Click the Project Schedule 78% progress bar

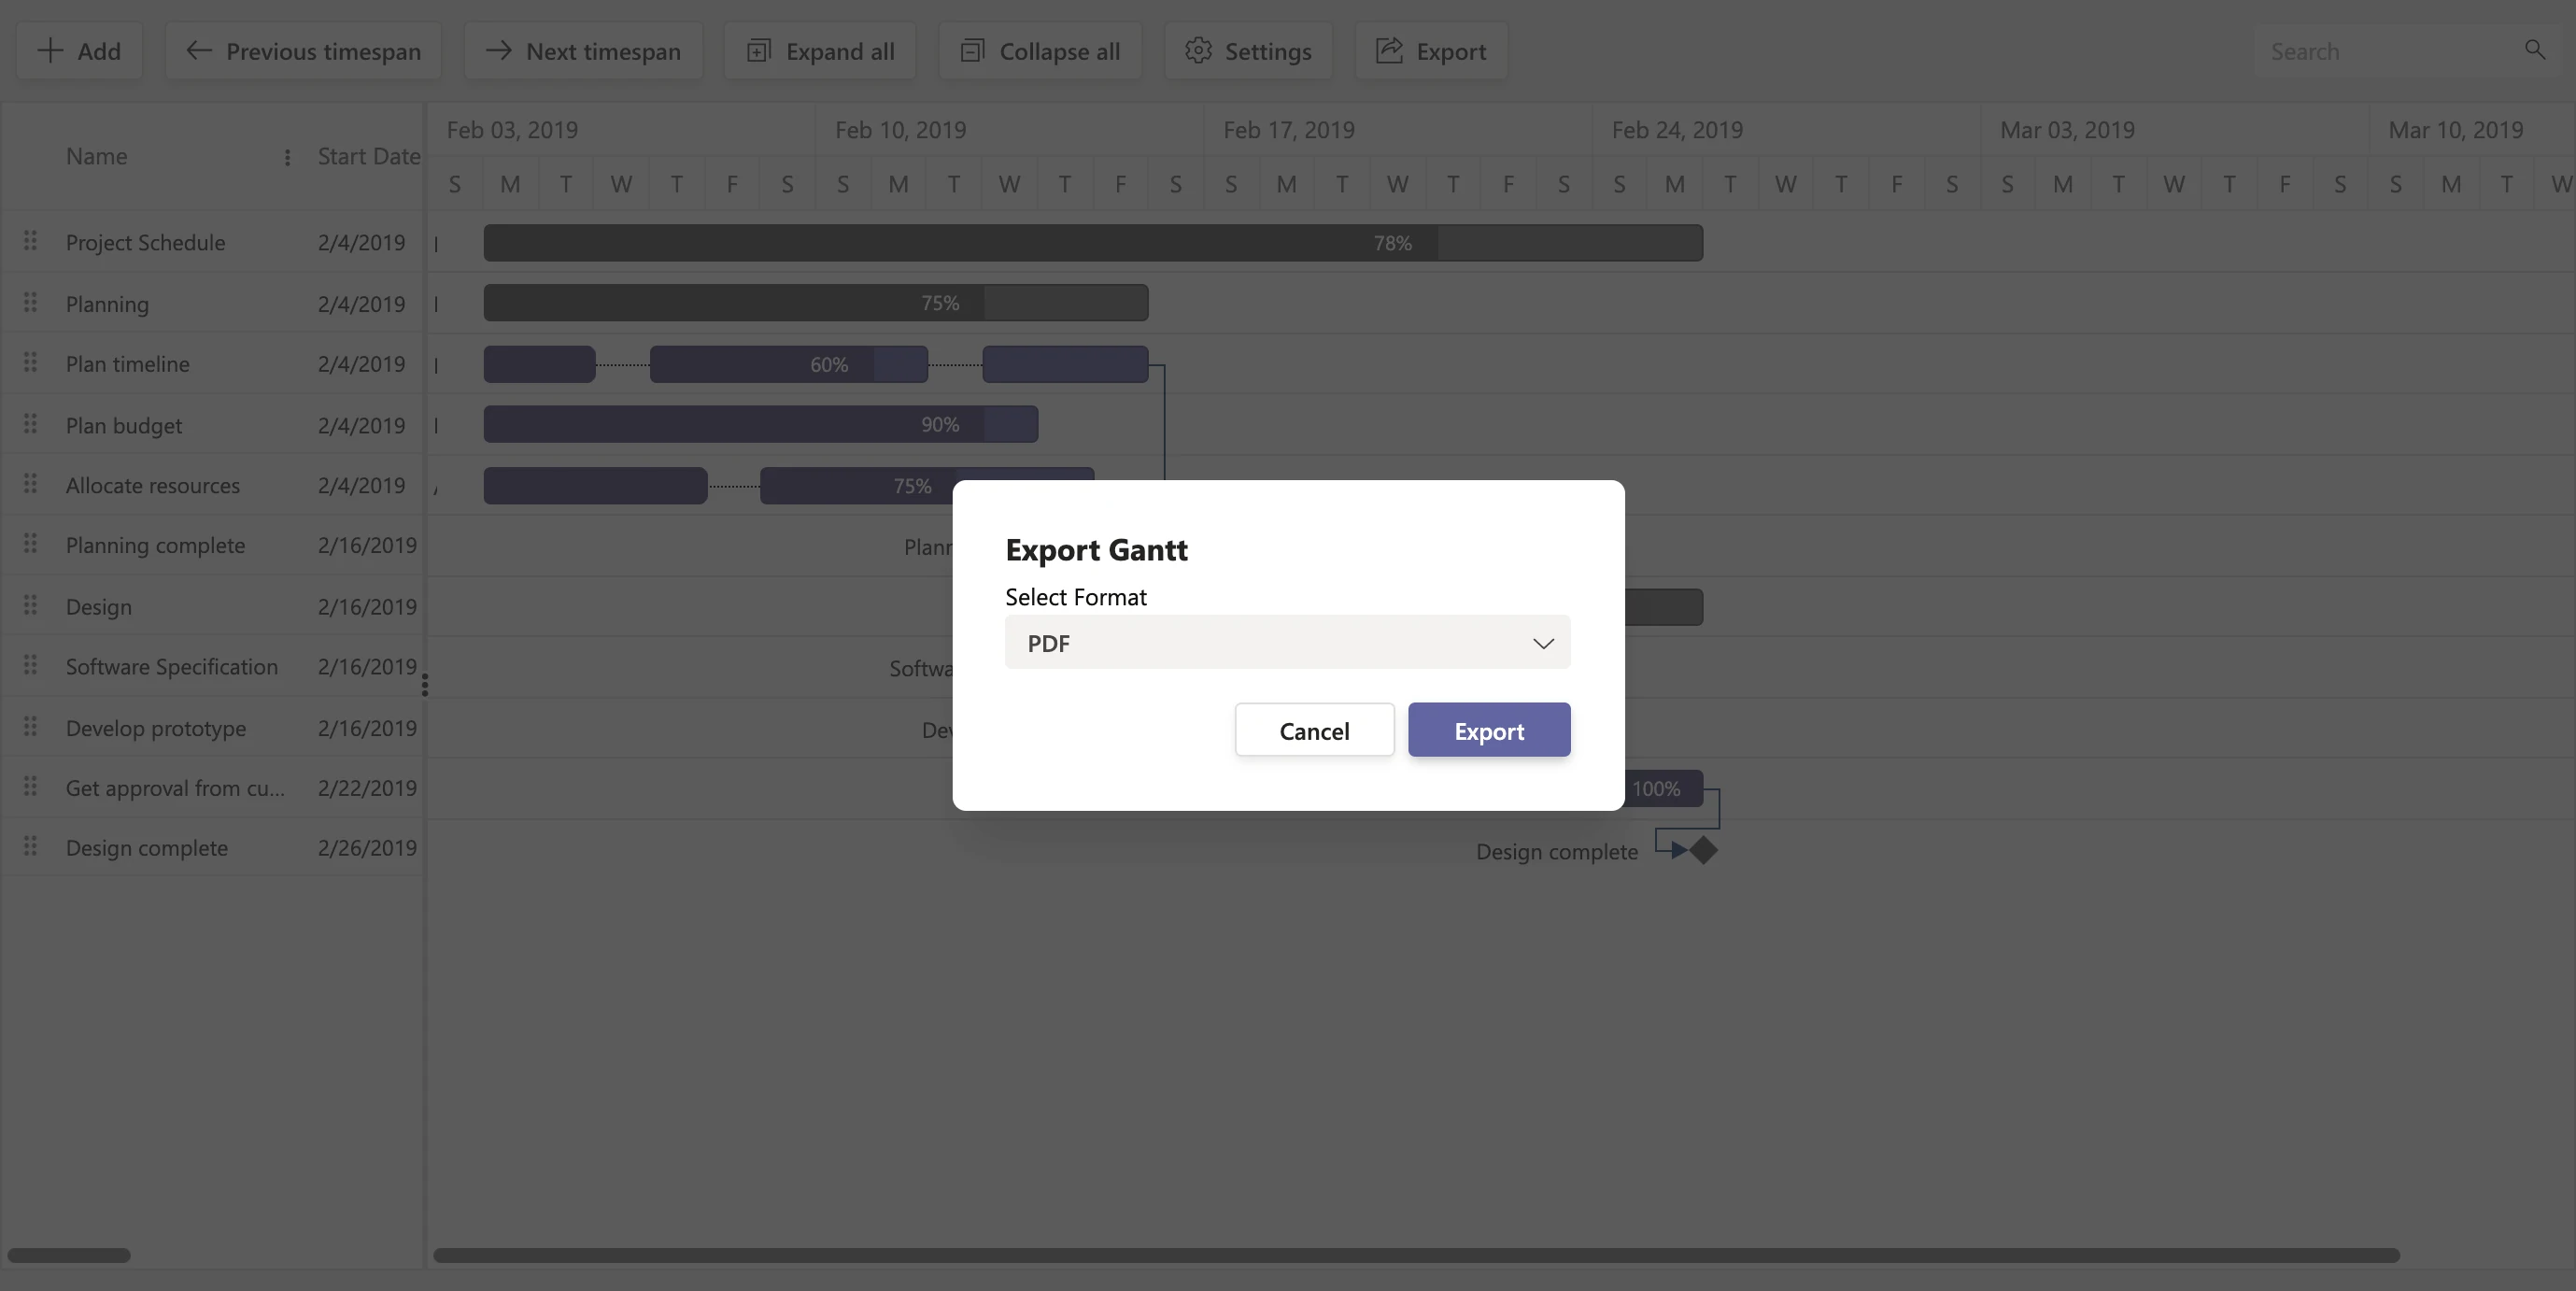point(1092,243)
